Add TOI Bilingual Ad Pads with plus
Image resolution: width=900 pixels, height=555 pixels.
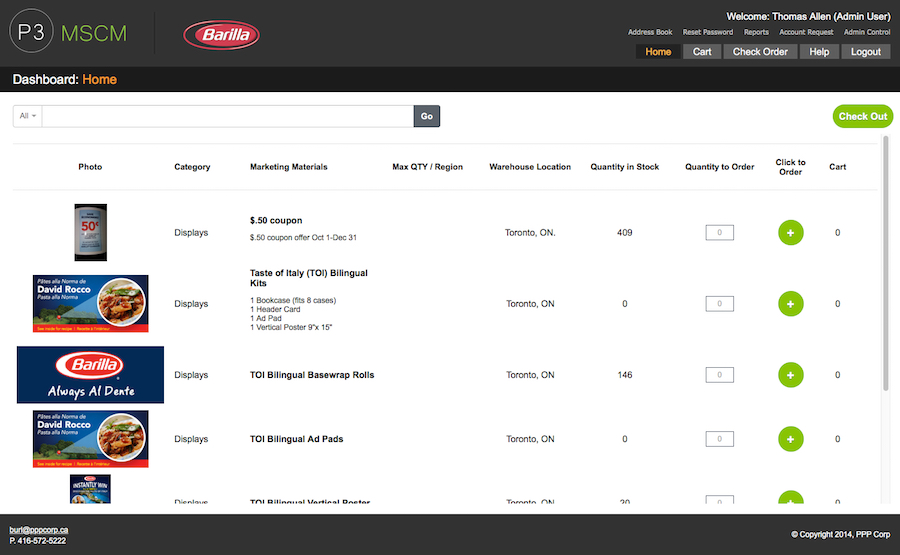pyautogui.click(x=790, y=439)
